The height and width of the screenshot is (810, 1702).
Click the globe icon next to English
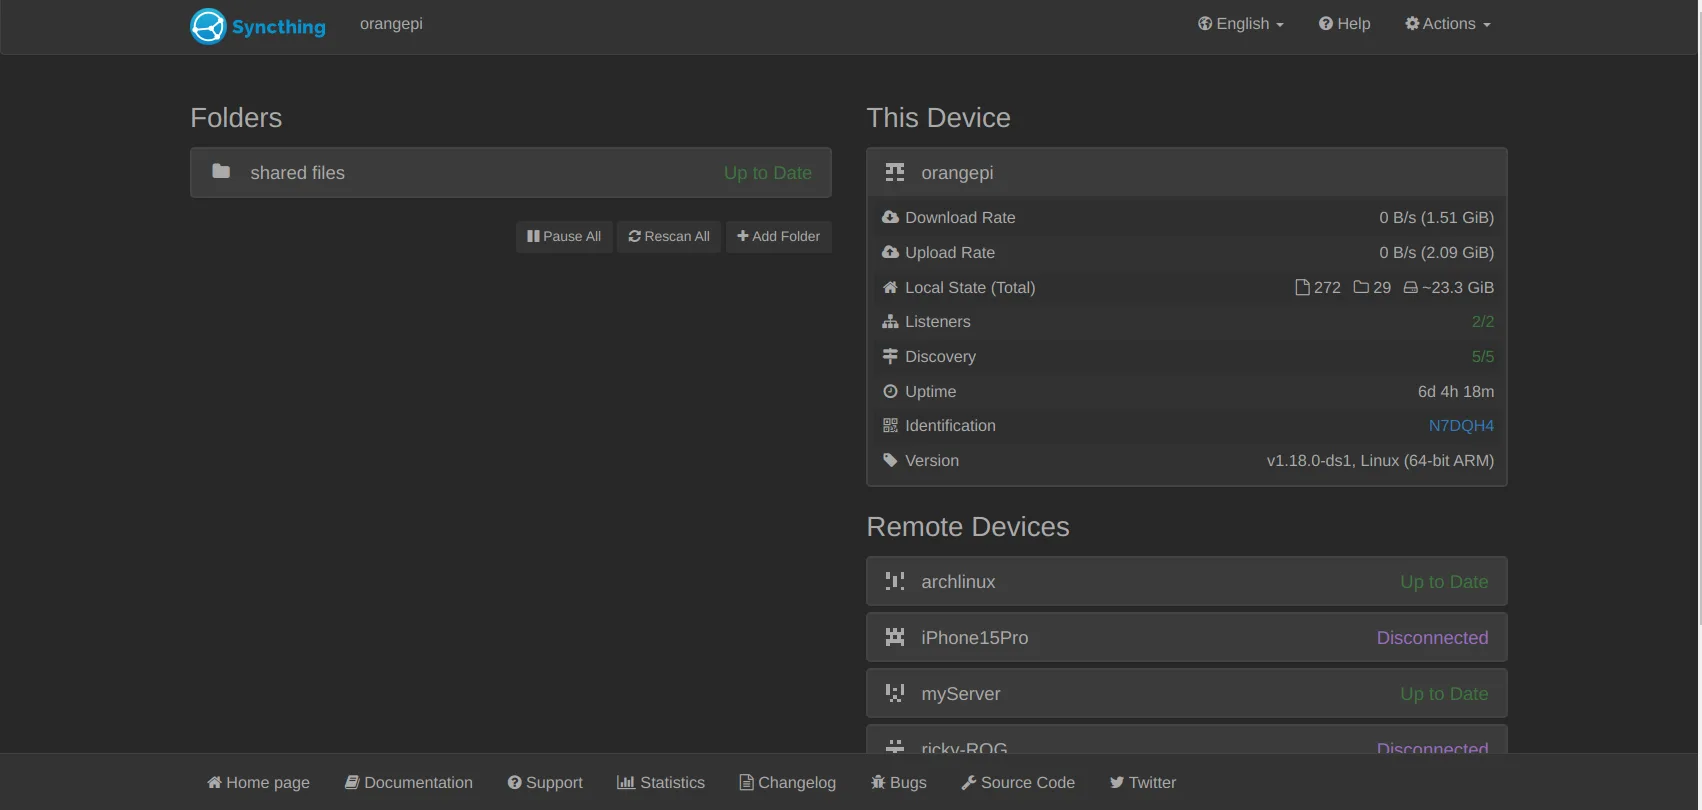tap(1205, 23)
